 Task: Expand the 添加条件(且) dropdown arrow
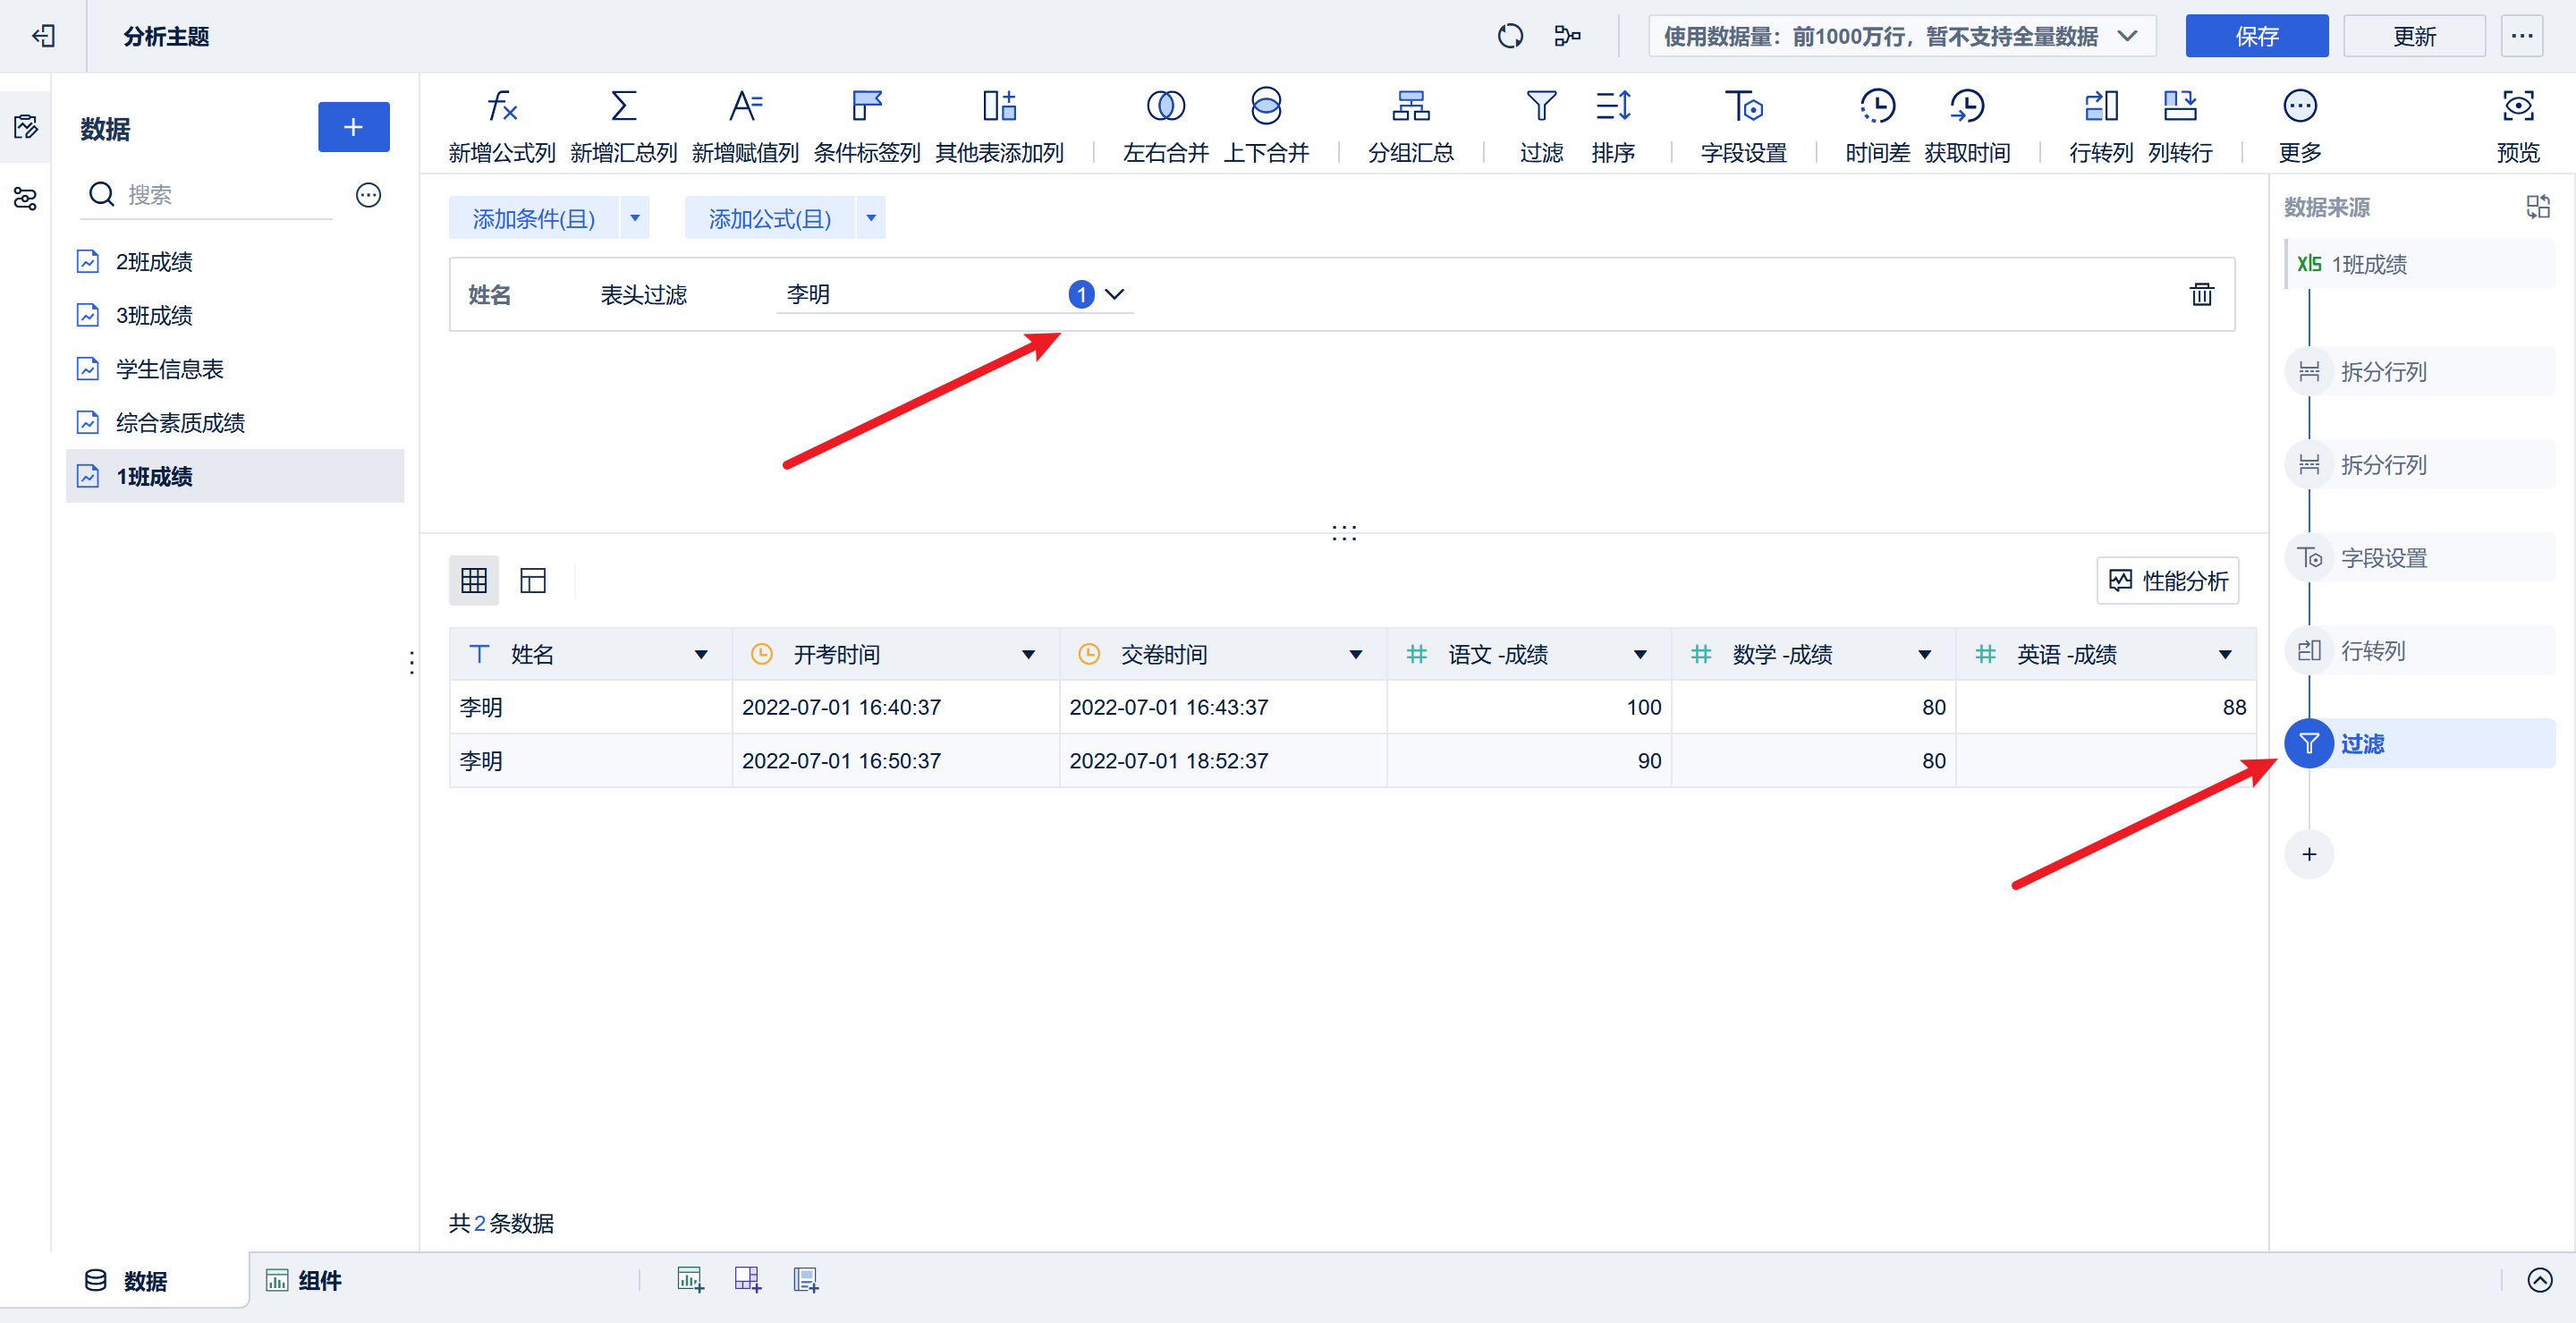(635, 218)
